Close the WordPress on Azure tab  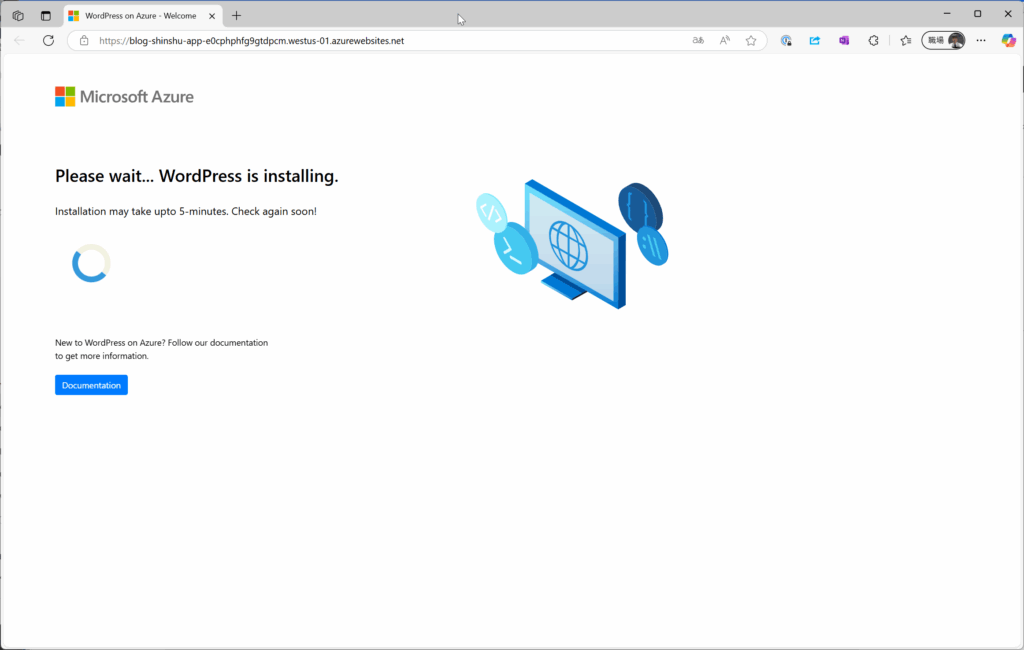tap(212, 16)
